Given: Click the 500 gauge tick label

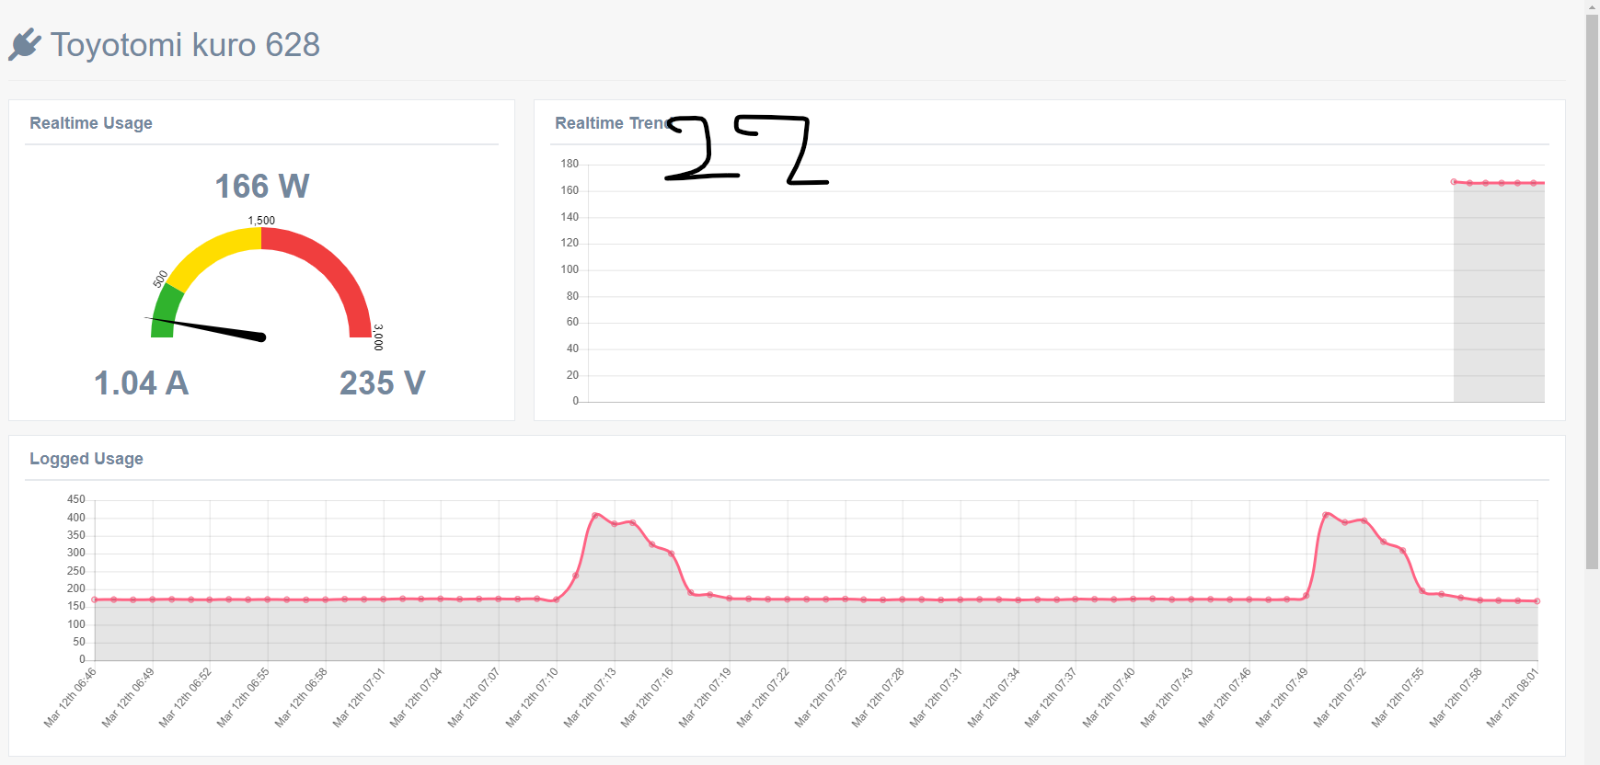Looking at the screenshot, I should [x=160, y=279].
